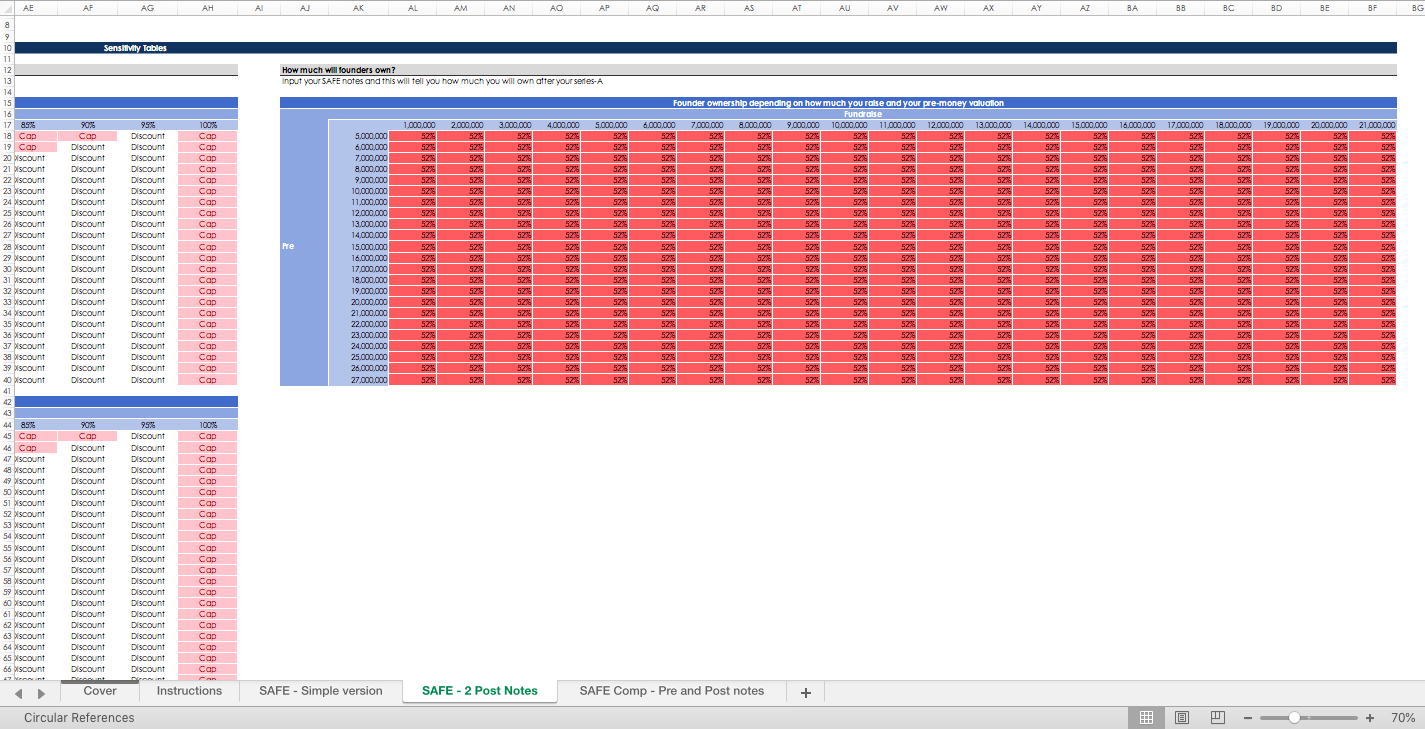The image size is (1425, 729).
Task: Select the Fundraise header cell
Action: pyautogui.click(x=862, y=114)
